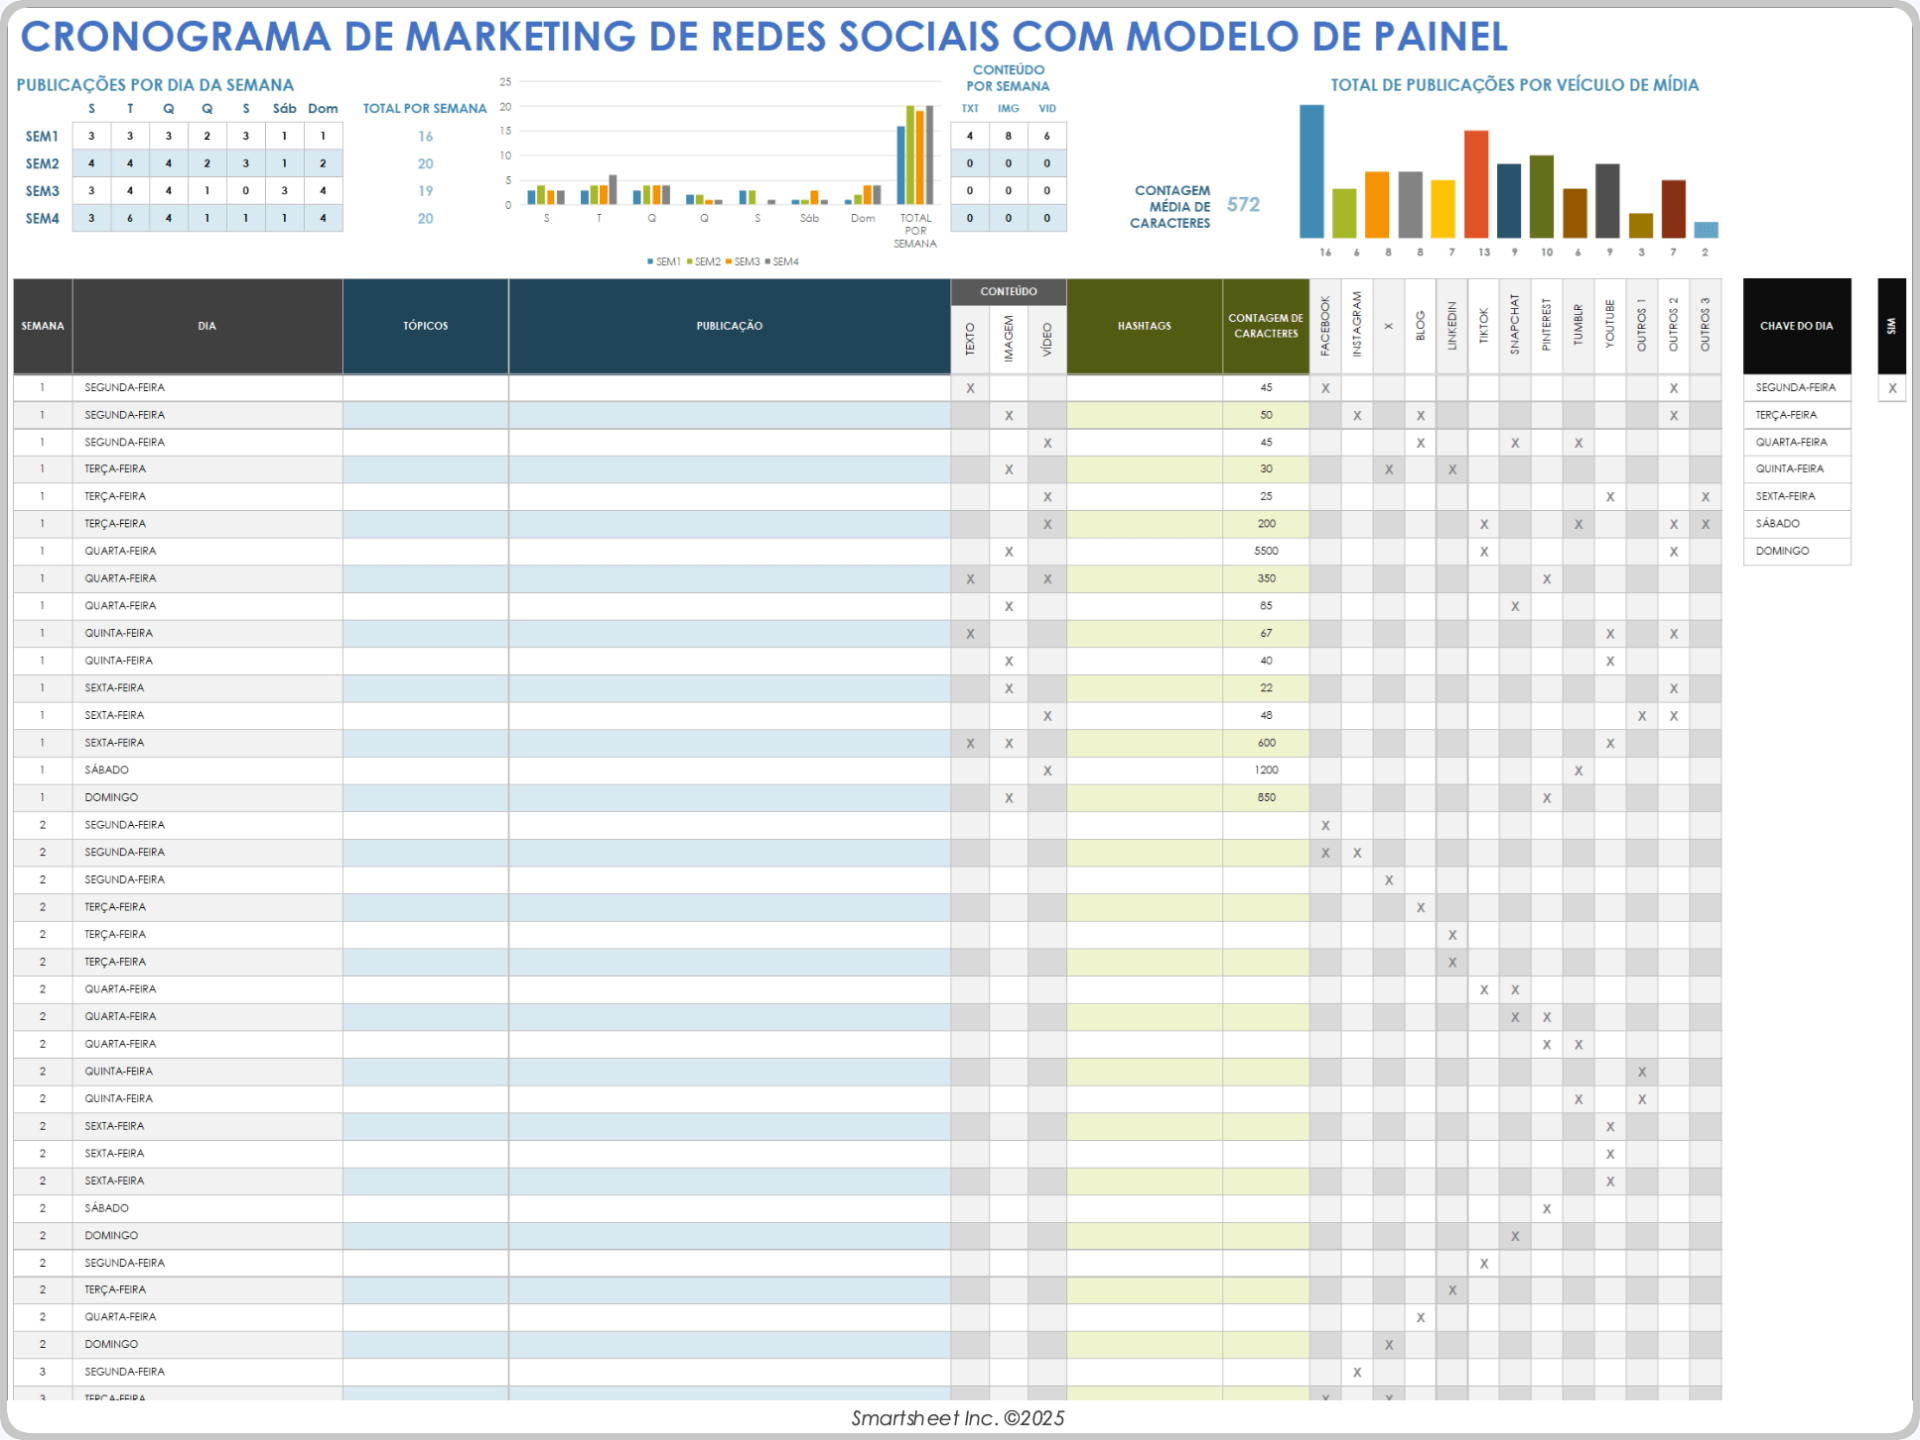Viewport: 1920px width, 1440px height.
Task: Click the rotated YOUTUBE column header
Action: click(x=1610, y=326)
